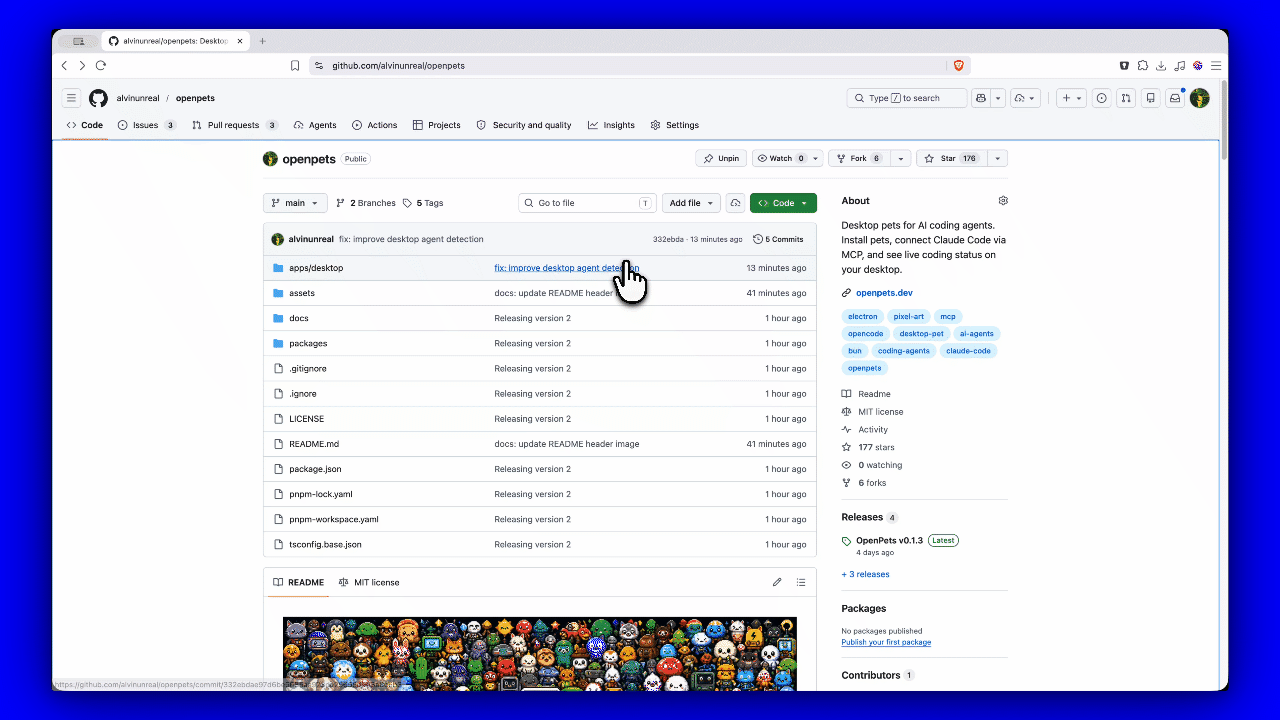Click the browser back arrow
Image resolution: width=1280 pixels, height=720 pixels.
(65, 66)
